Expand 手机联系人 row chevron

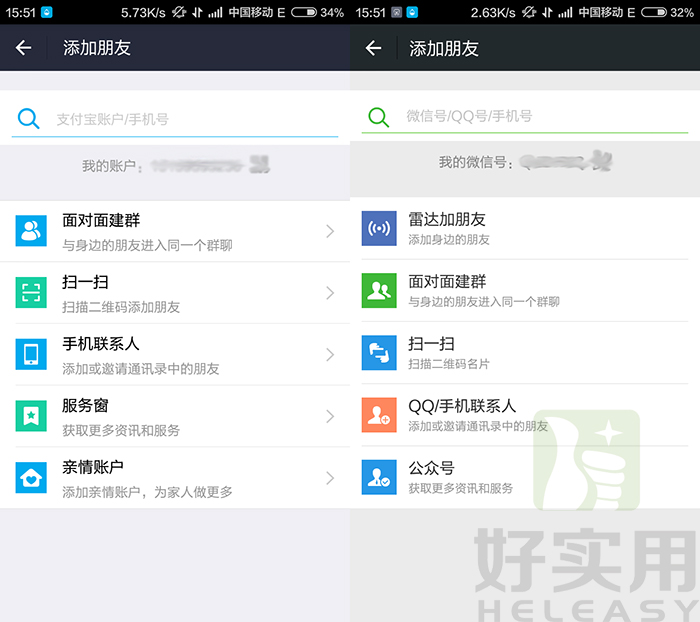coord(330,355)
